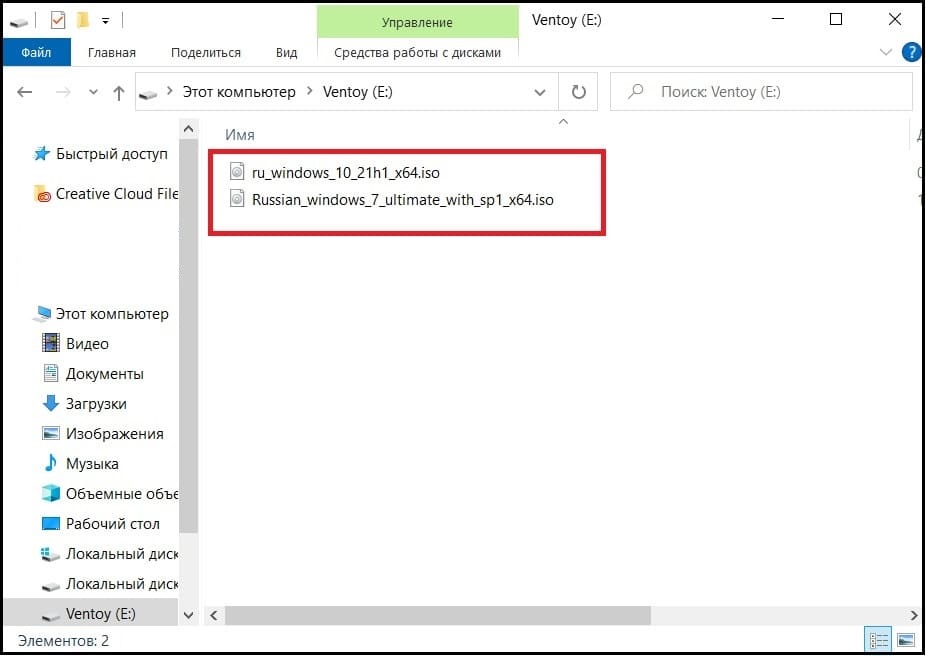Select Этот компьютер in the navigation pane
The height and width of the screenshot is (656, 926).
click(x=112, y=314)
